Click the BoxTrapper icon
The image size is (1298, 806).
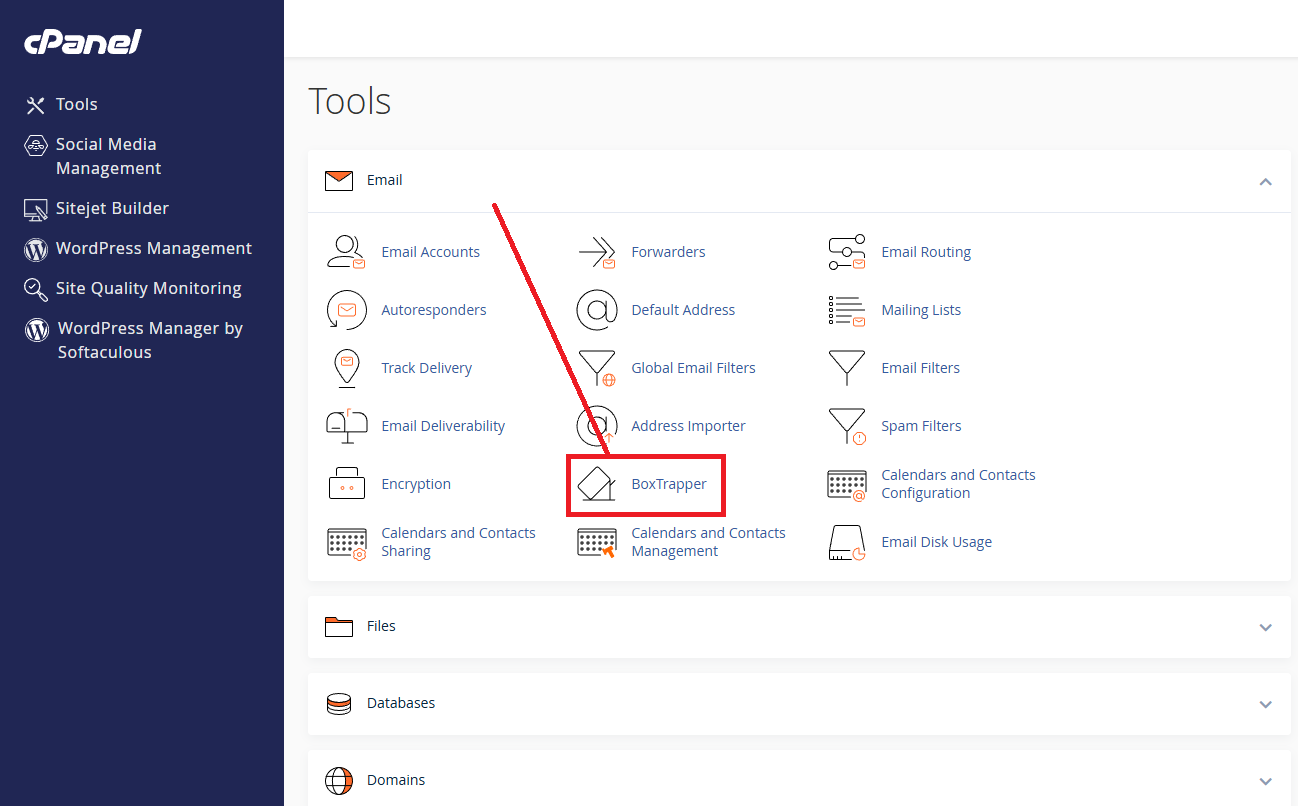point(597,484)
